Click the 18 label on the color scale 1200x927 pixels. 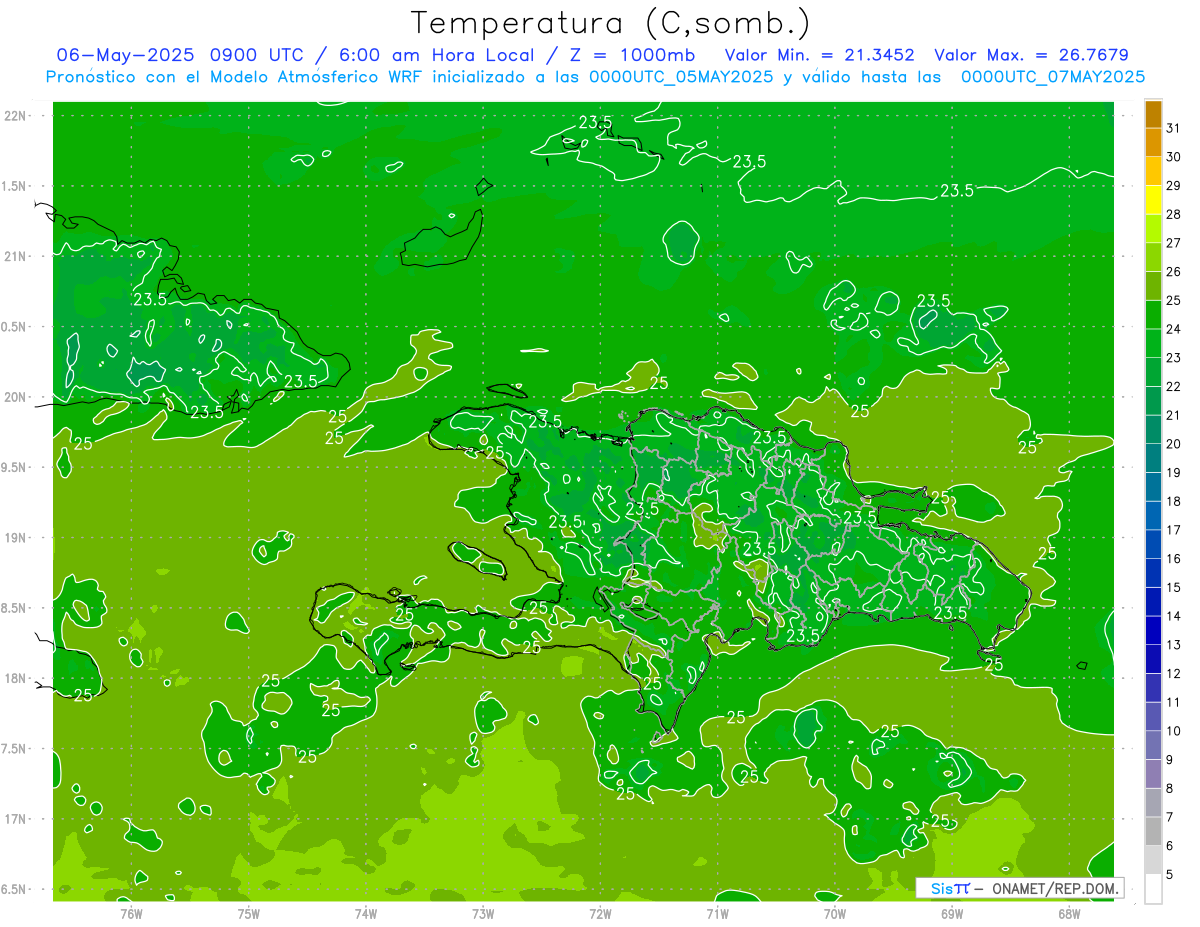(1174, 501)
